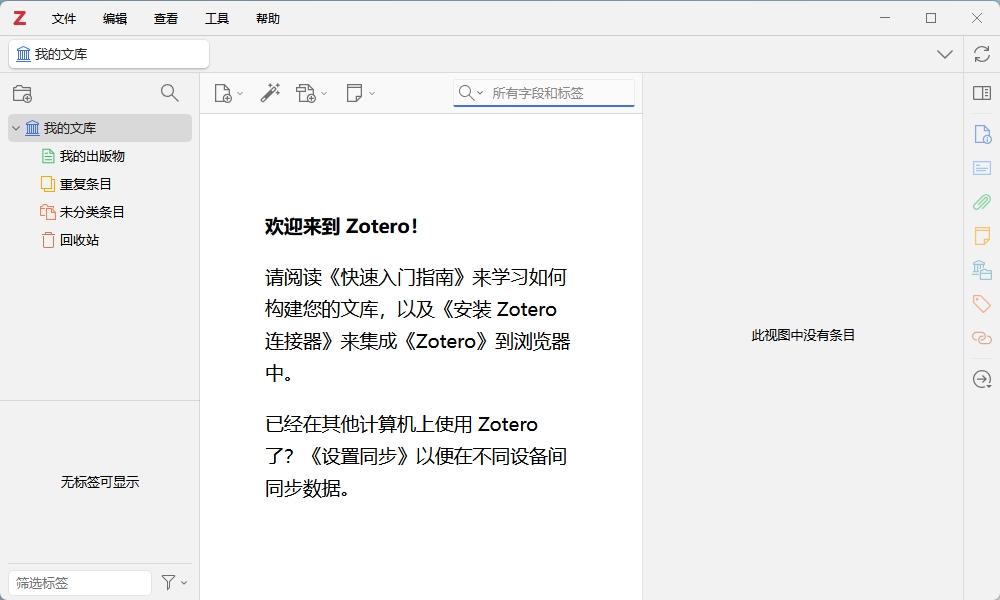Viewport: 1000px width, 600px height.
Task: Open the Attachments paperclip icon in the sidebar
Action: point(981,202)
